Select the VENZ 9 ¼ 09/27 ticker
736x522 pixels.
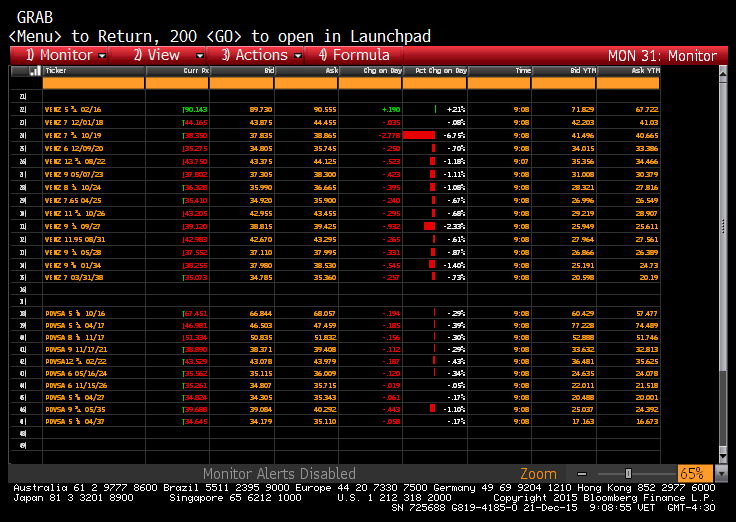point(72,226)
